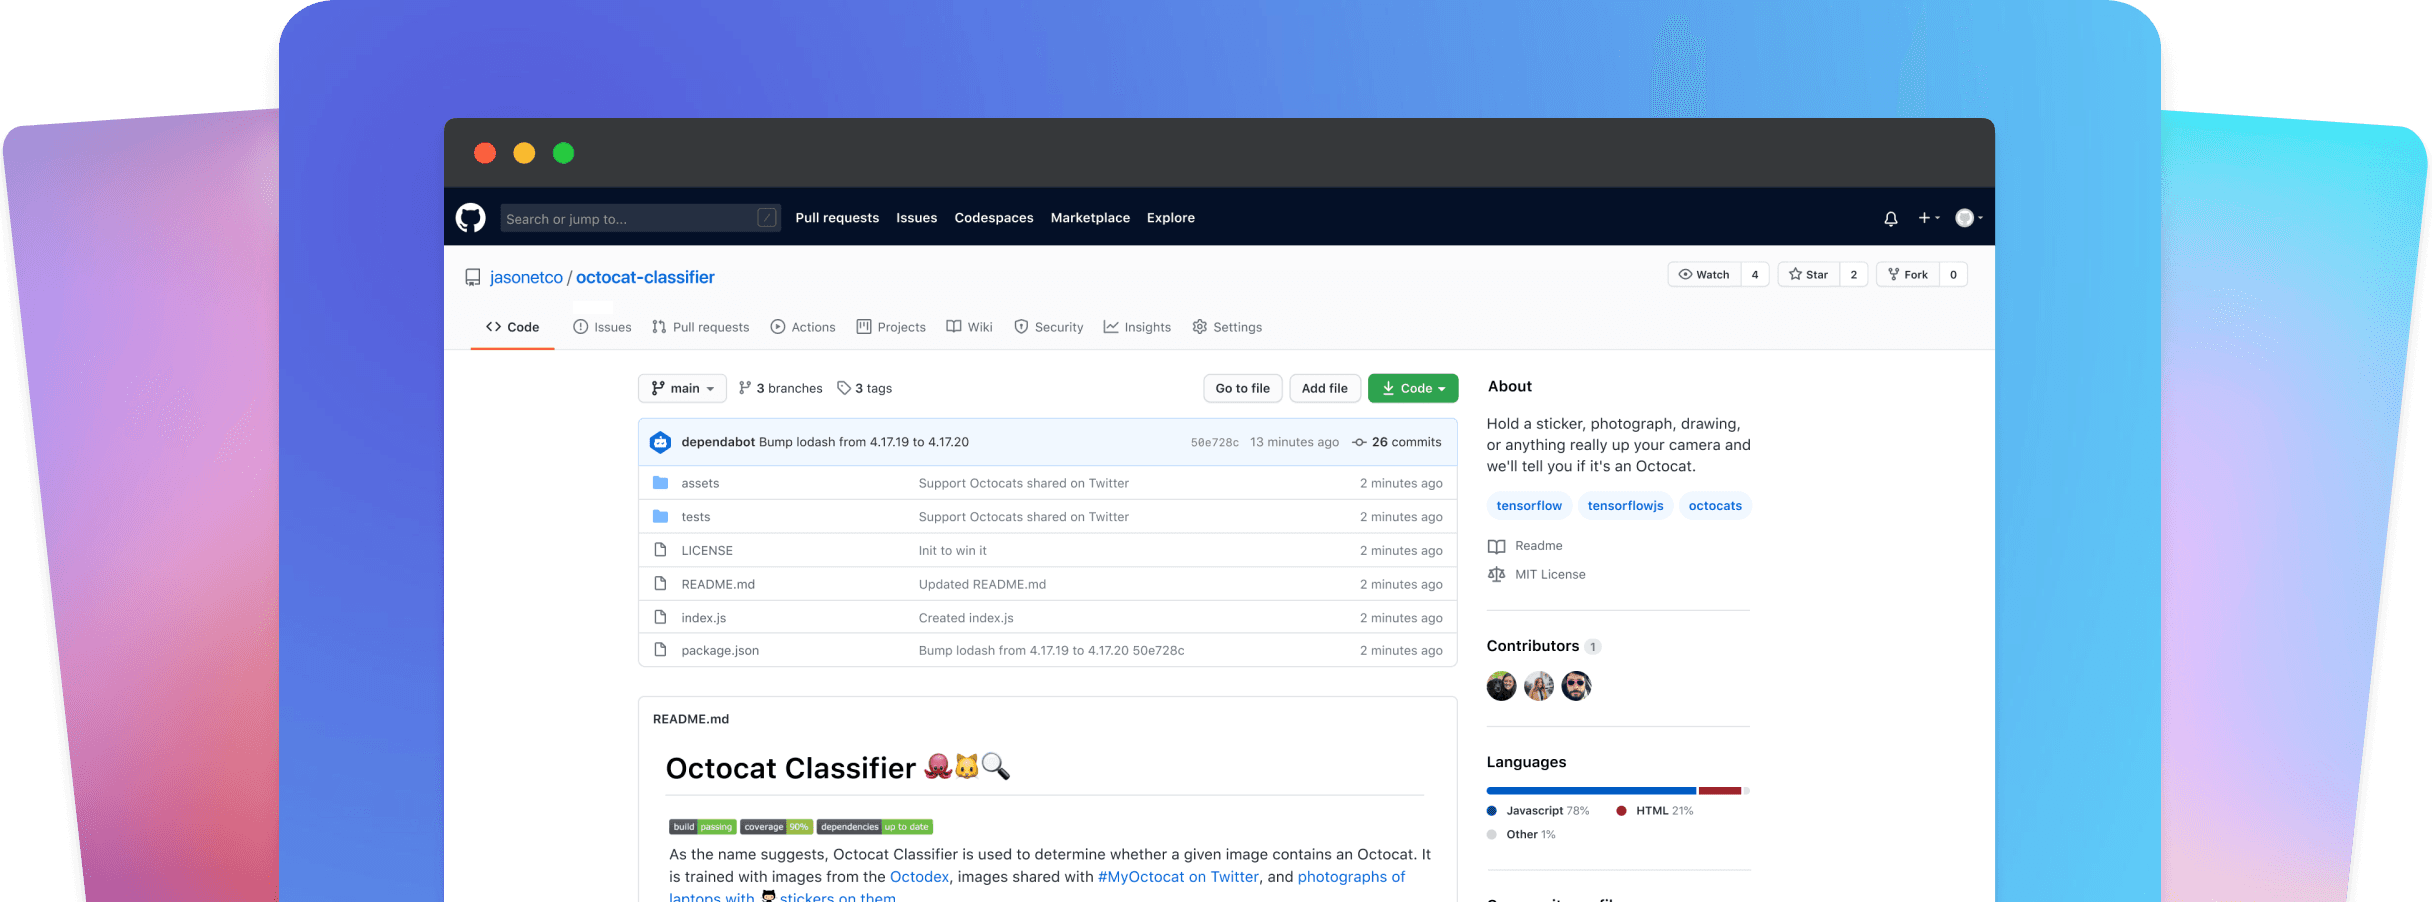Open the user avatar menu
This screenshot has width=2432, height=902.
pos(1967,218)
